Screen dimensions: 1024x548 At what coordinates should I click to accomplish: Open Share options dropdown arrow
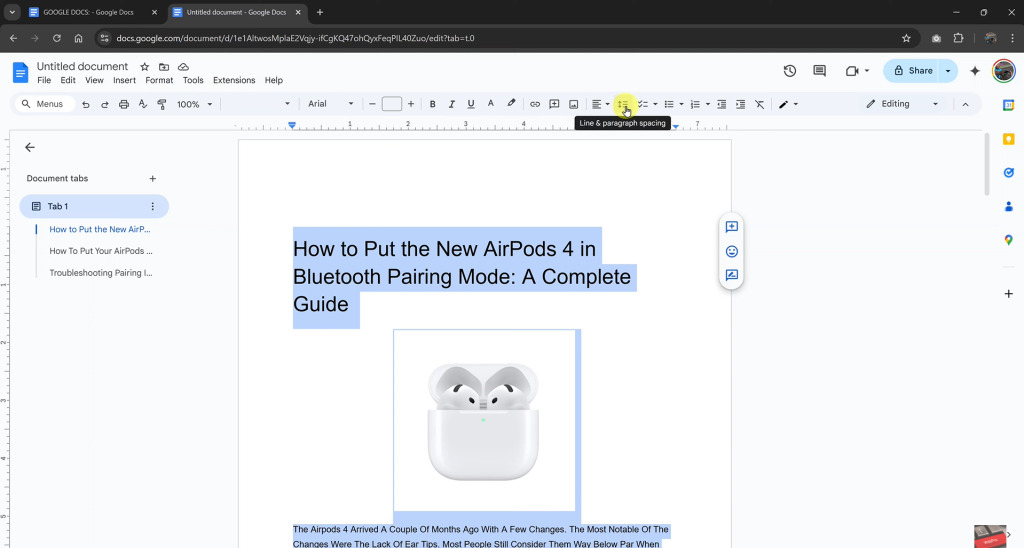(948, 71)
